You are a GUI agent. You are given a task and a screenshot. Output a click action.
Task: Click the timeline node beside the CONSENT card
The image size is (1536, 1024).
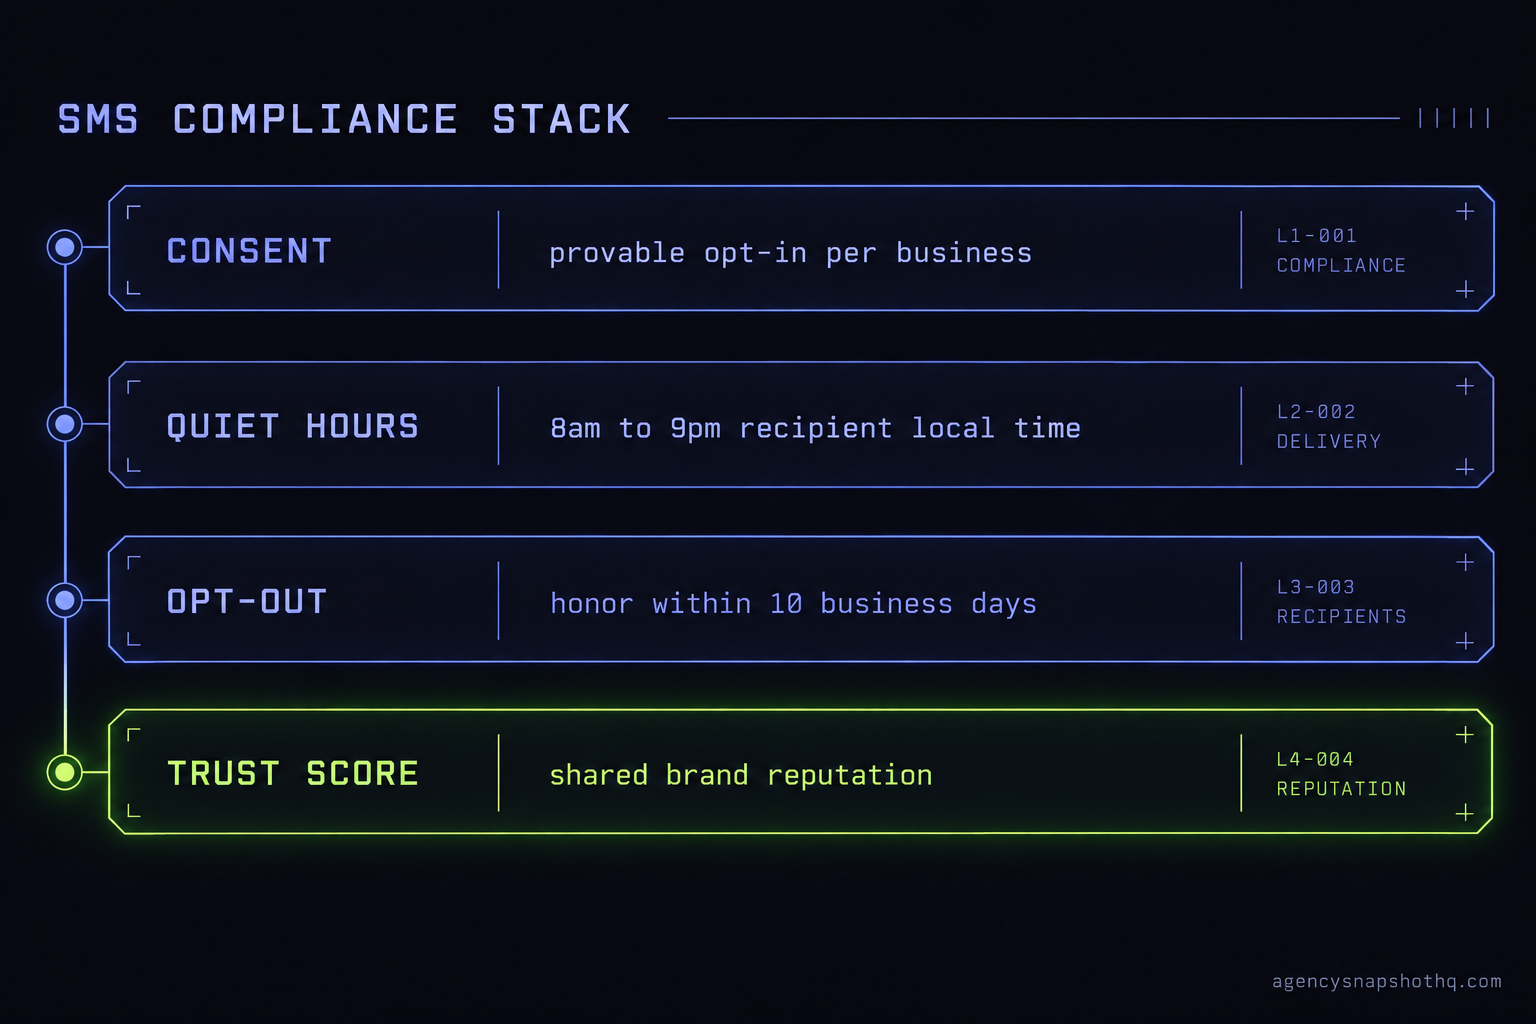tap(65, 247)
